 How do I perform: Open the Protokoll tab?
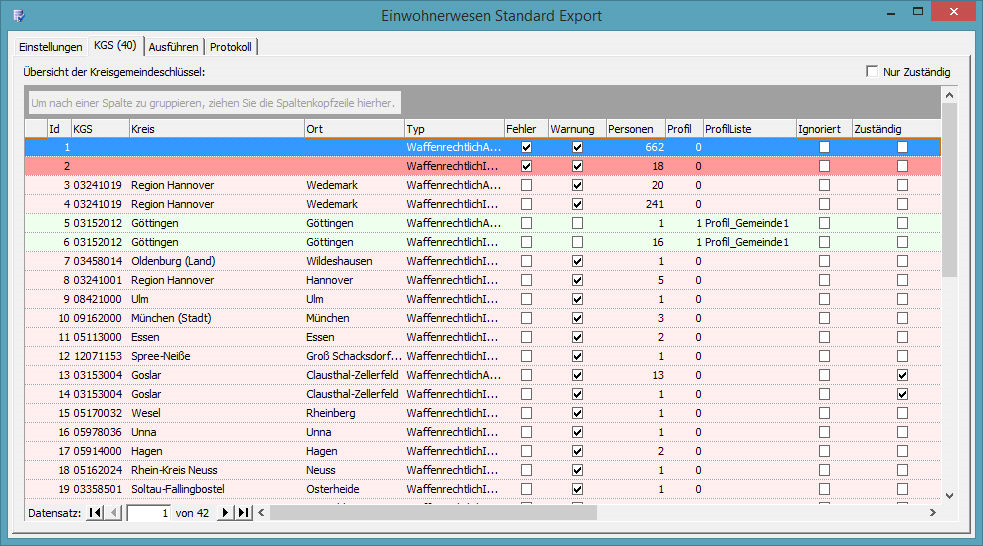[231, 47]
